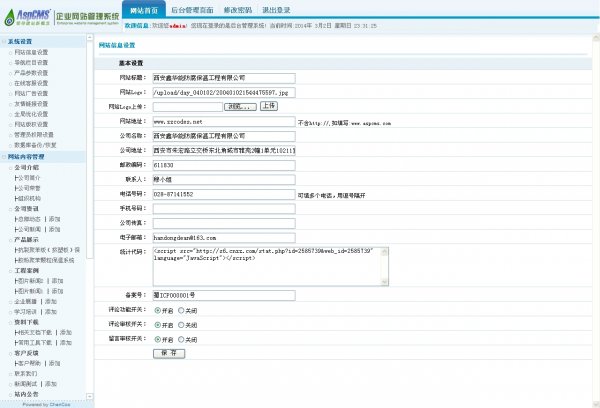Select 开启 for 评论功能开关

tap(157, 310)
